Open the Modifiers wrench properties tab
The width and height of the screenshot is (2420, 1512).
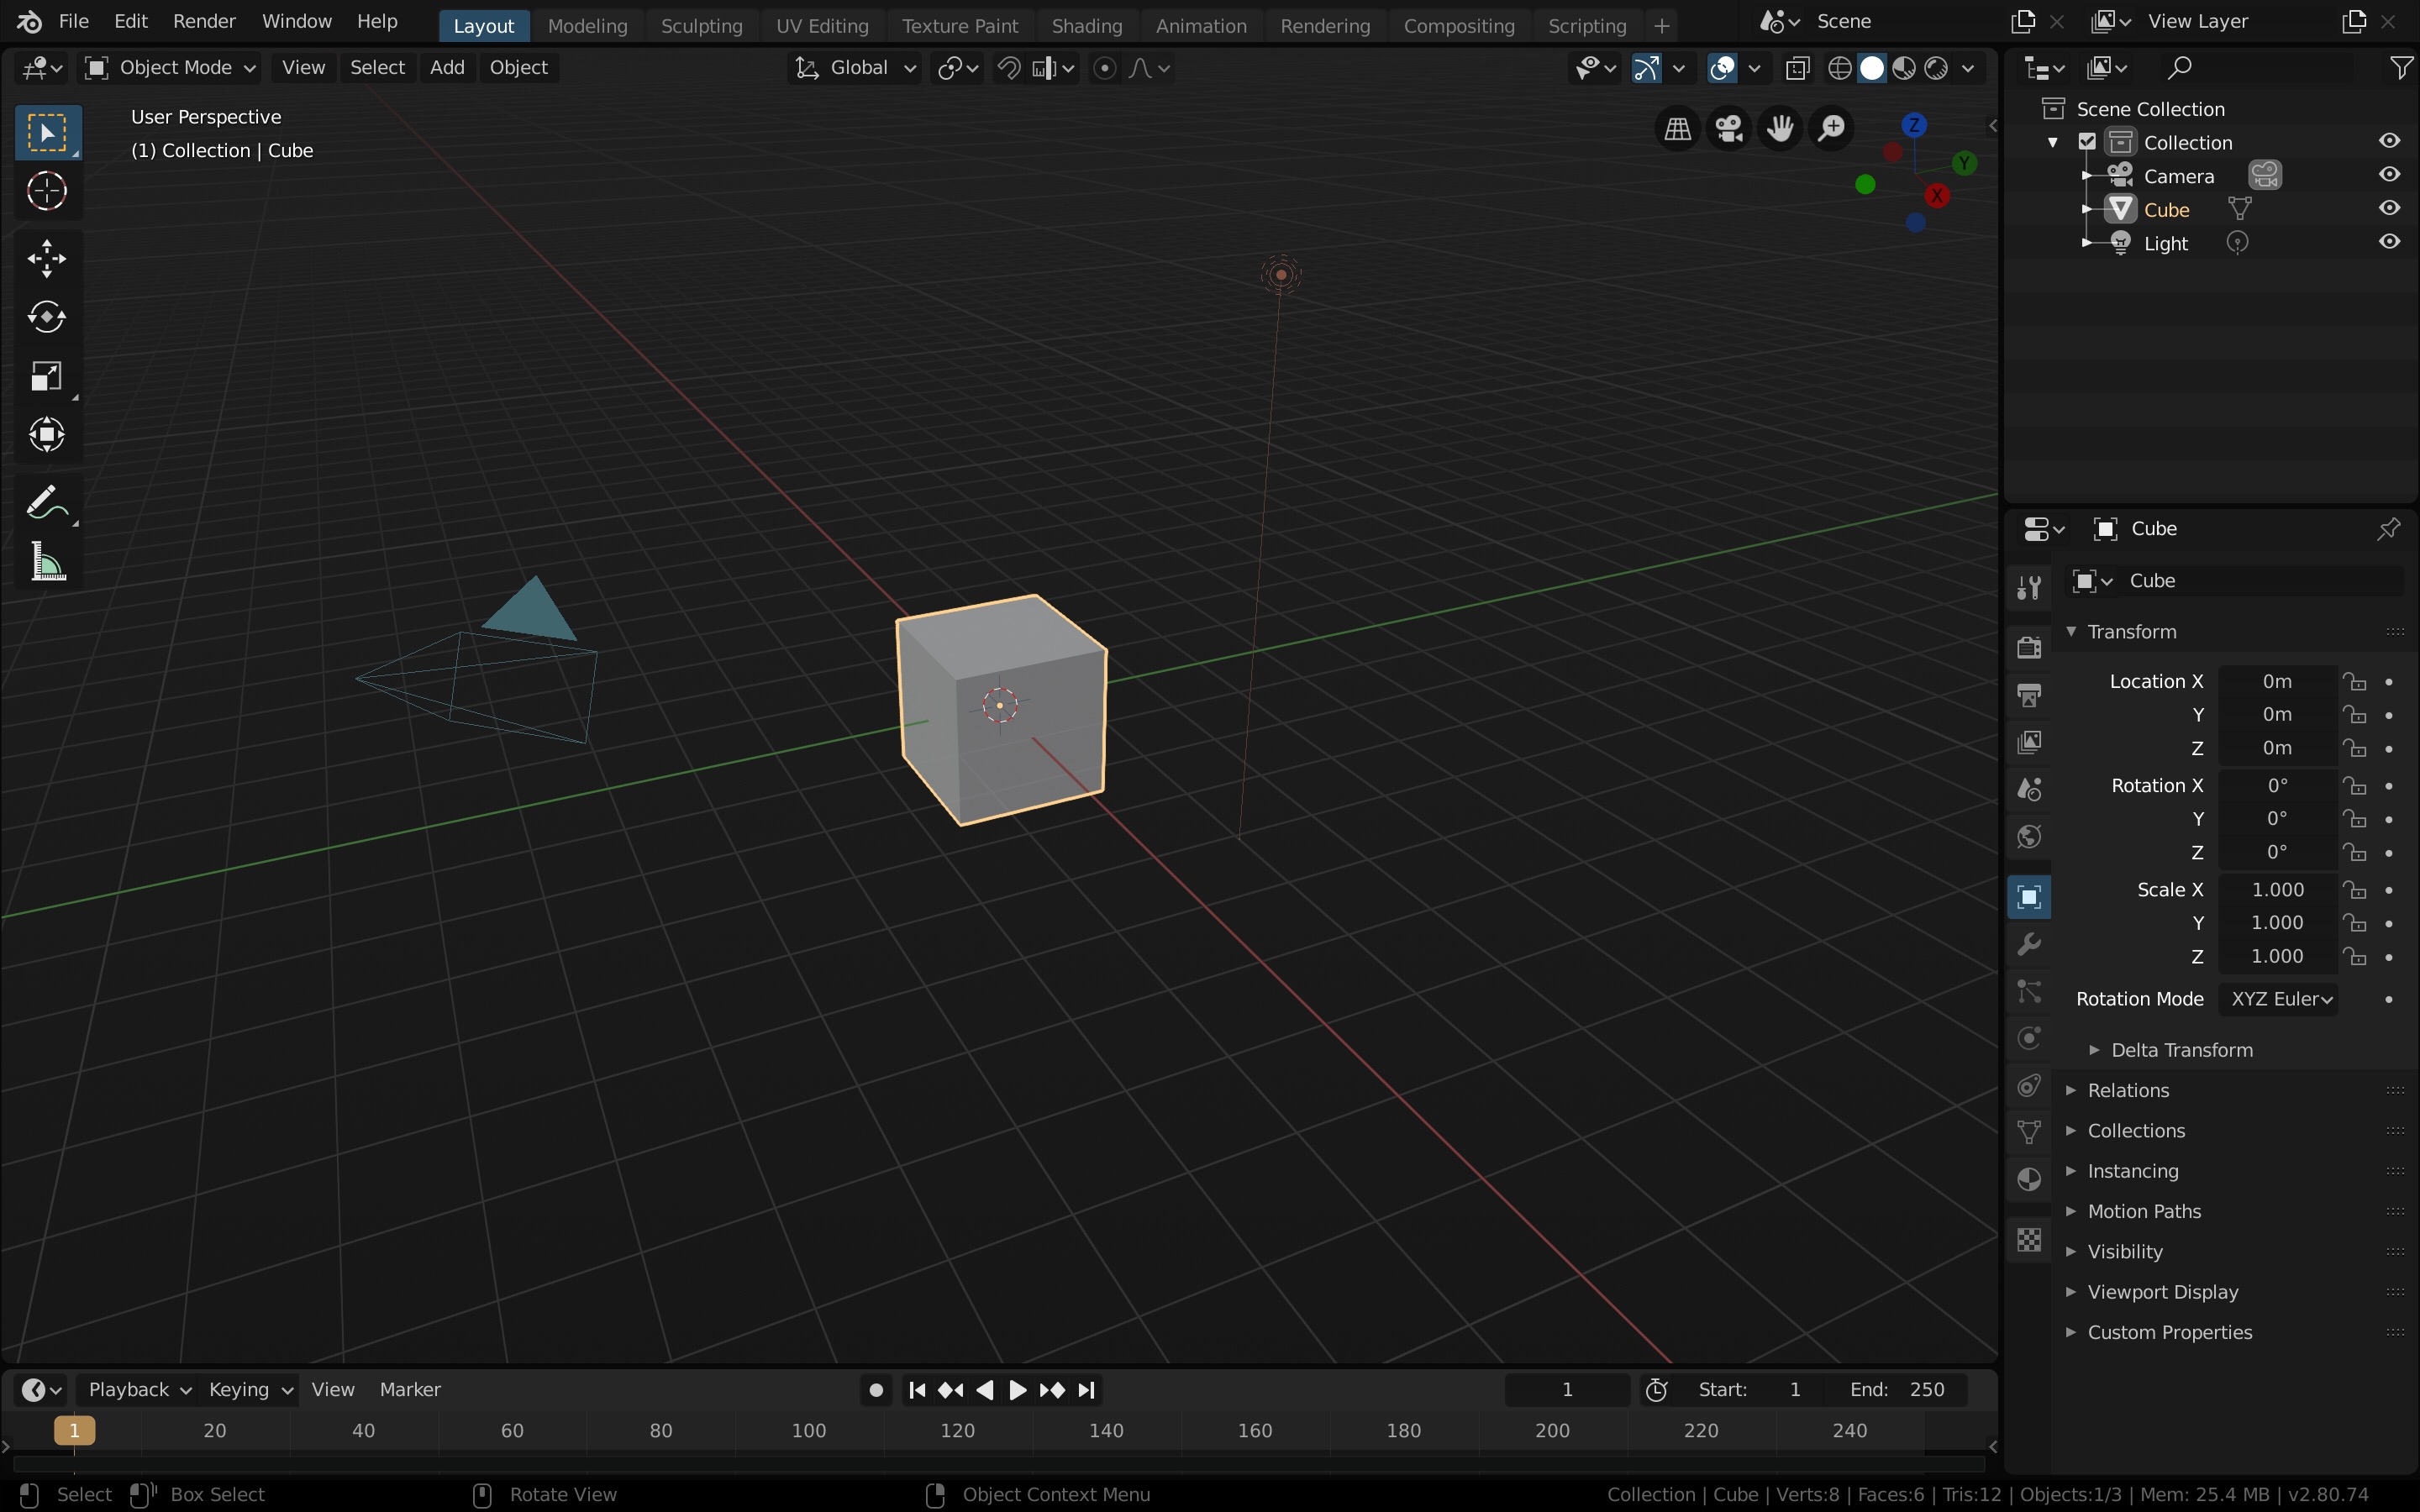(2029, 944)
